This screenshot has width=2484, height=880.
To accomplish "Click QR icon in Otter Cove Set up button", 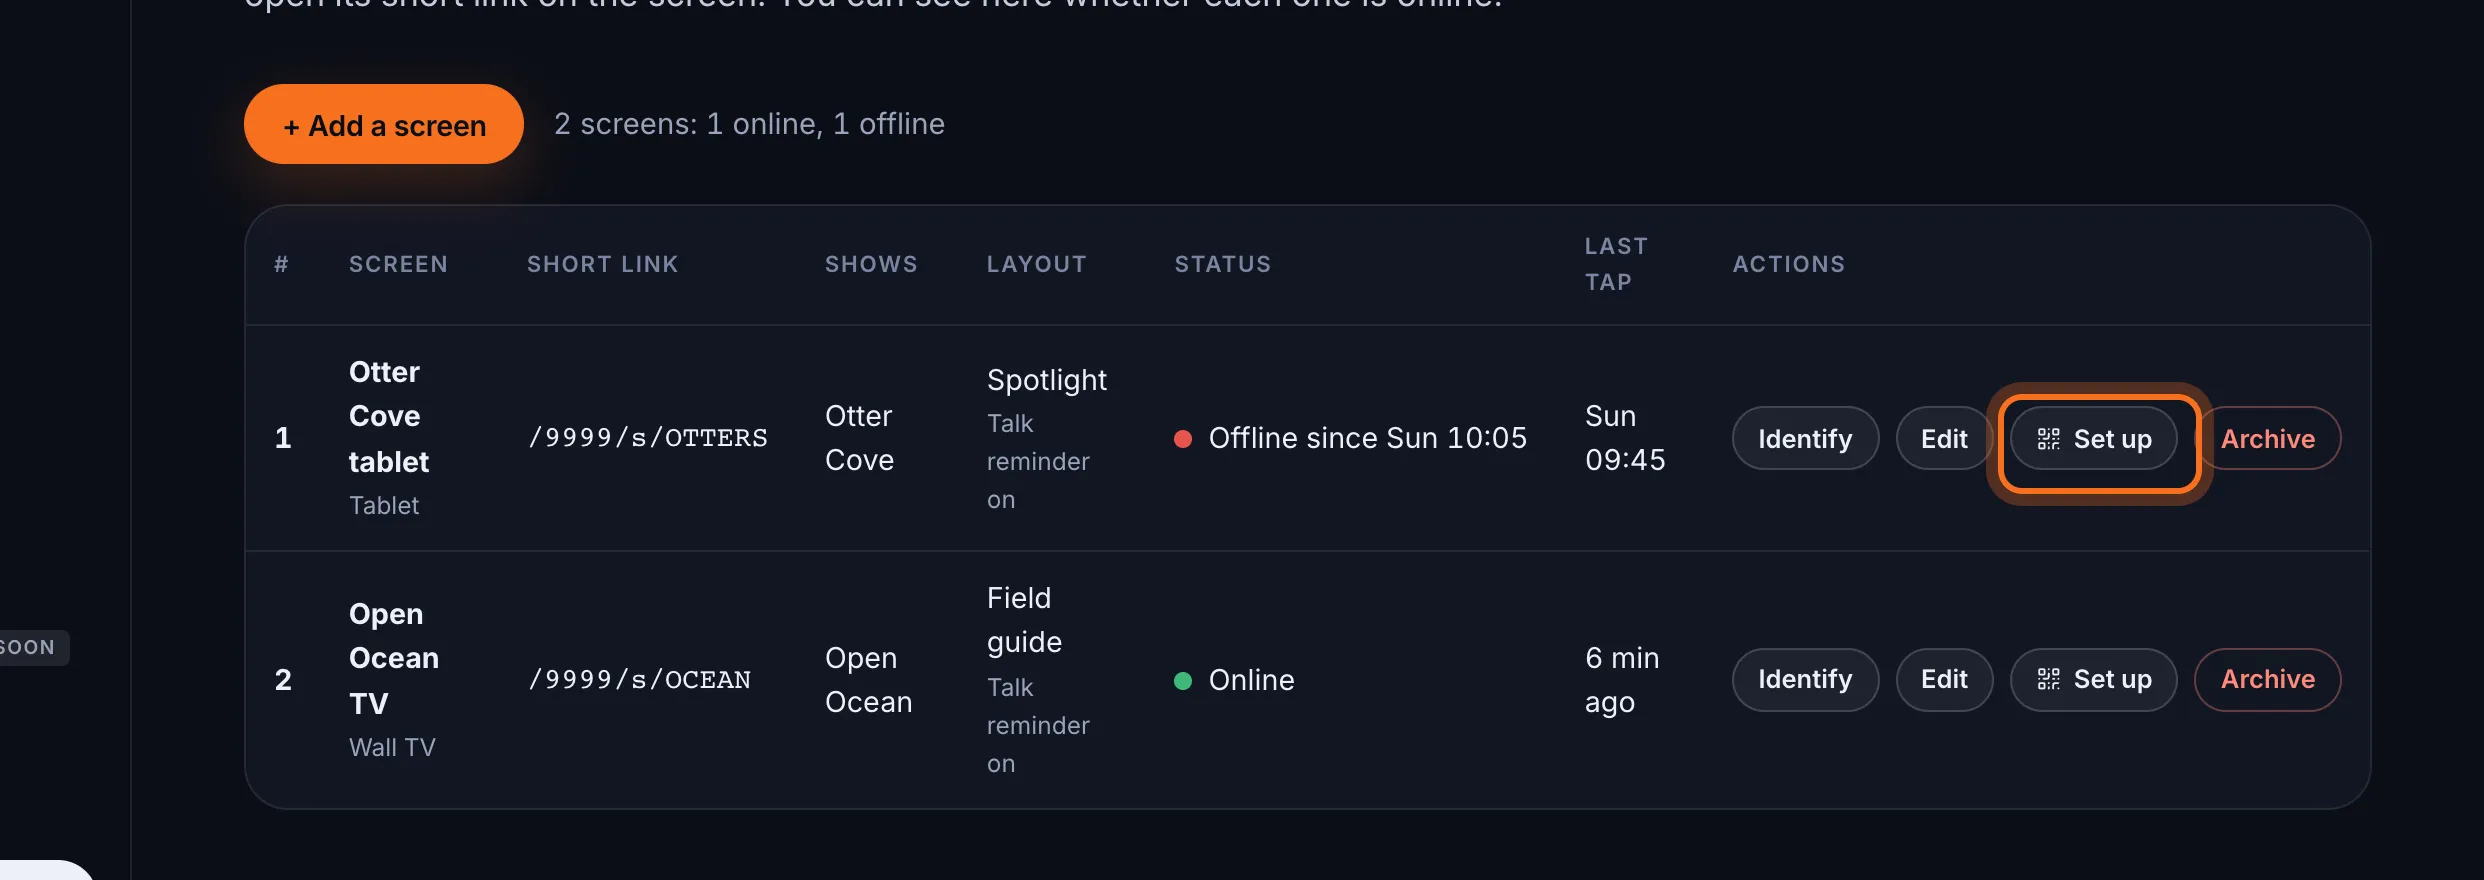I will tap(2048, 439).
